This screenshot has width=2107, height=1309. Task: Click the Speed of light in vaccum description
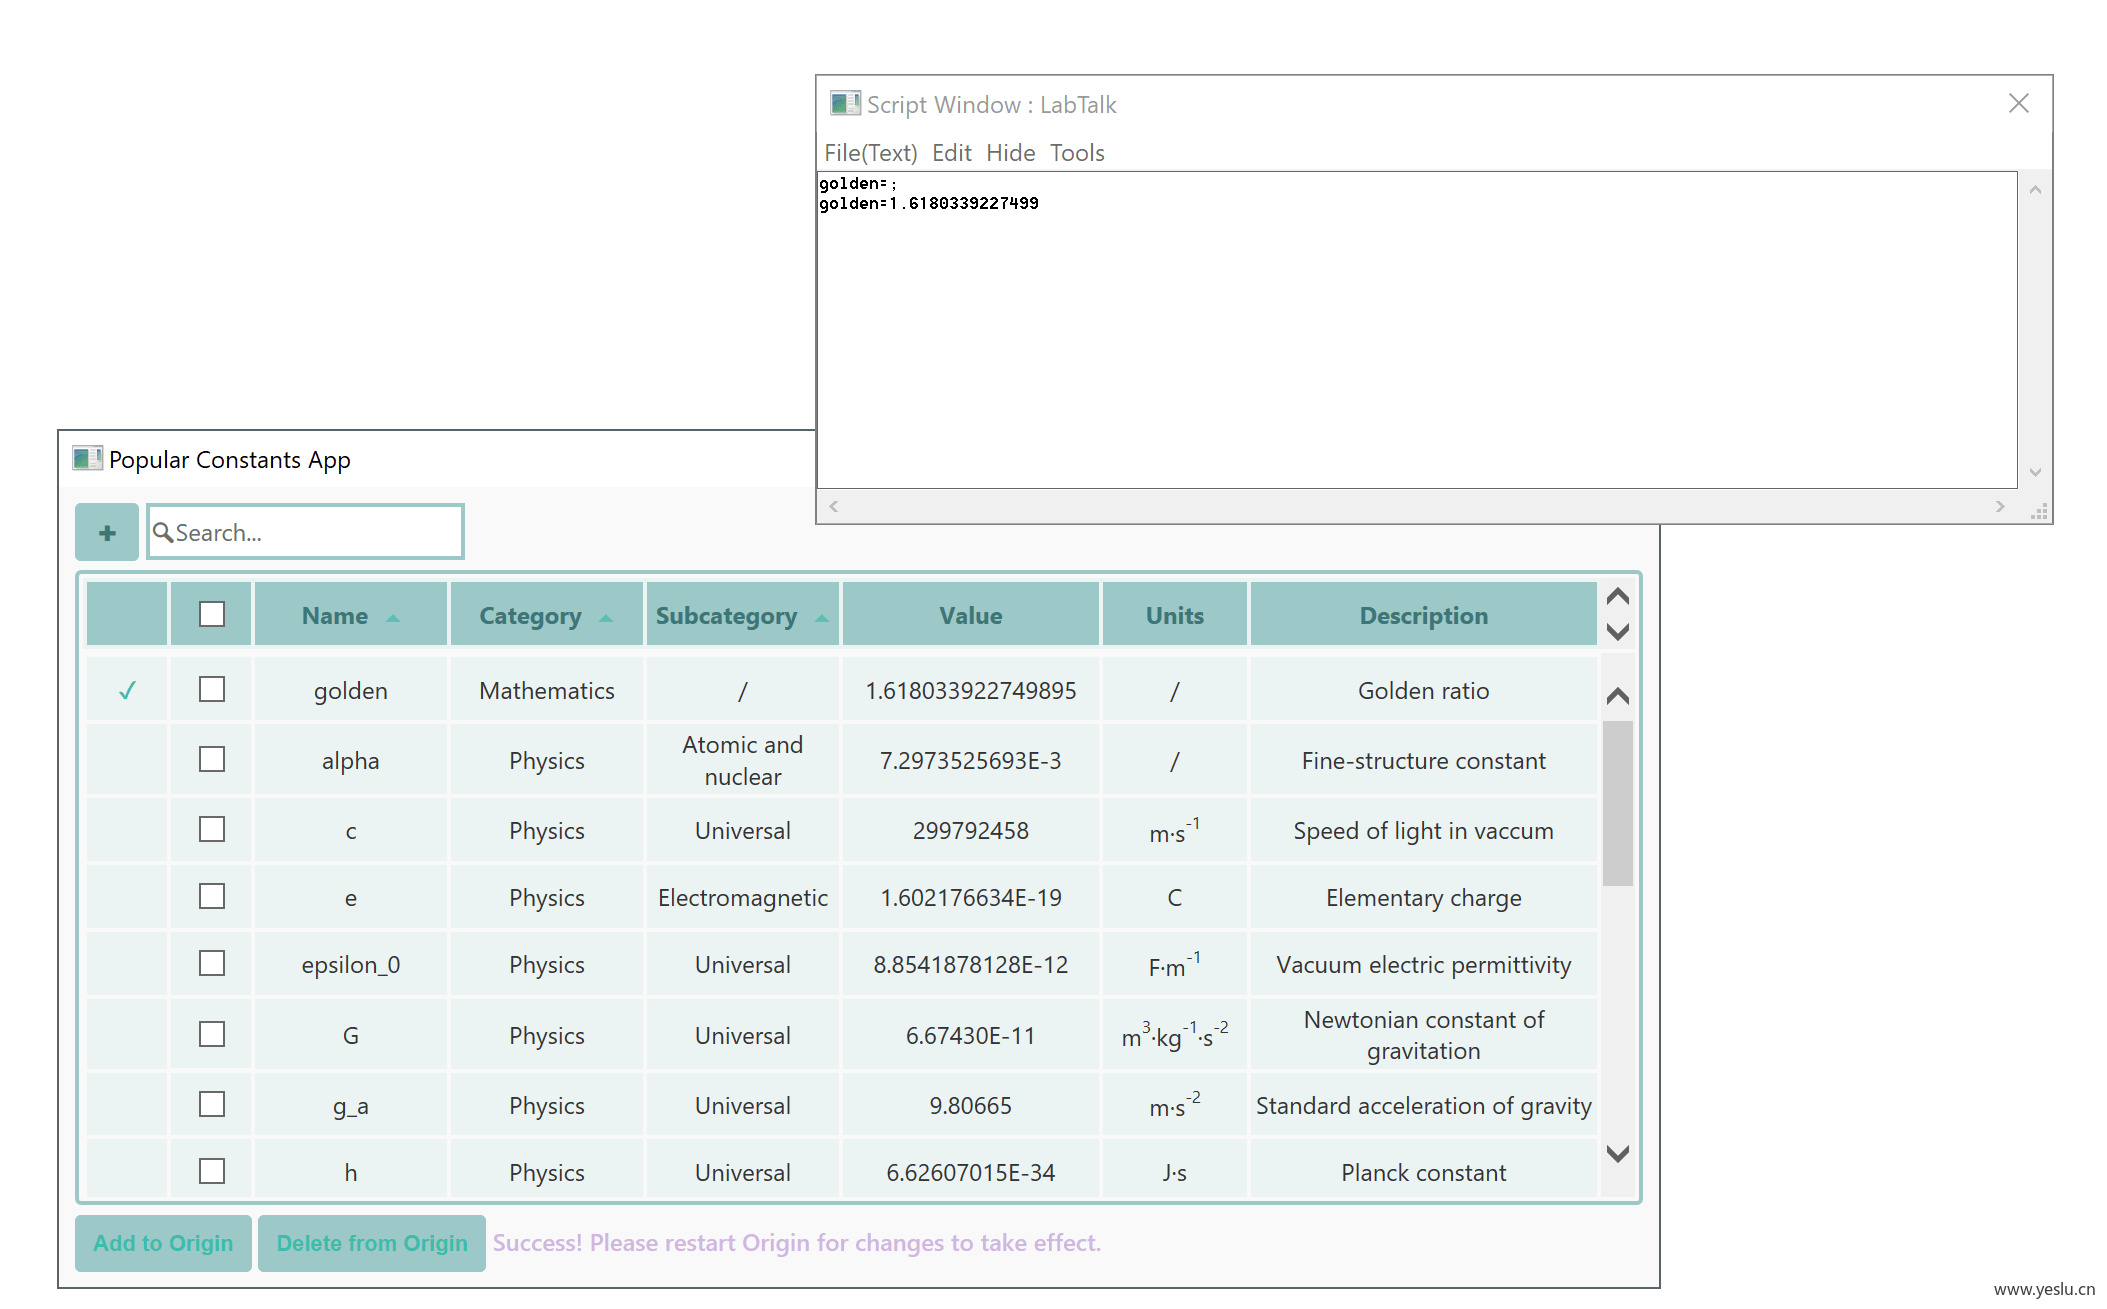tap(1424, 830)
